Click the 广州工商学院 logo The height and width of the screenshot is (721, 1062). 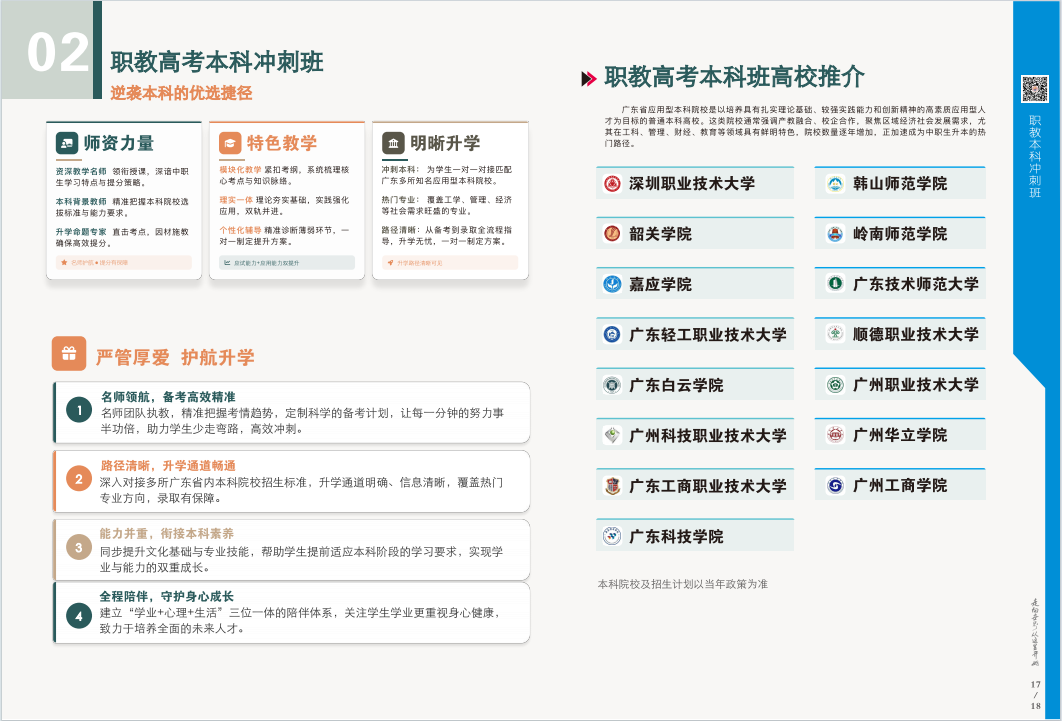(x=834, y=486)
